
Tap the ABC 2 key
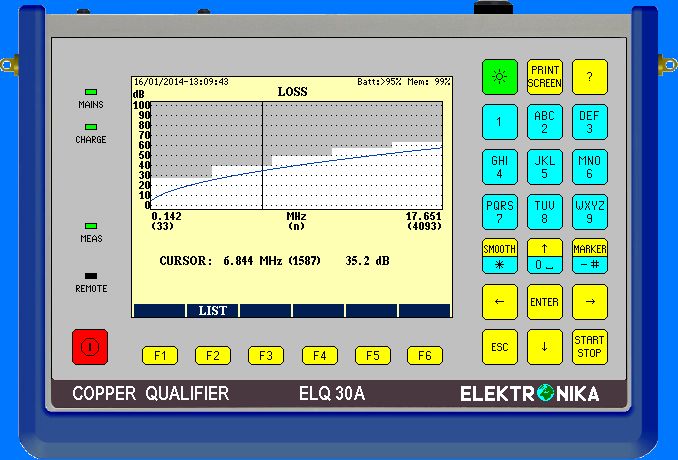click(544, 122)
